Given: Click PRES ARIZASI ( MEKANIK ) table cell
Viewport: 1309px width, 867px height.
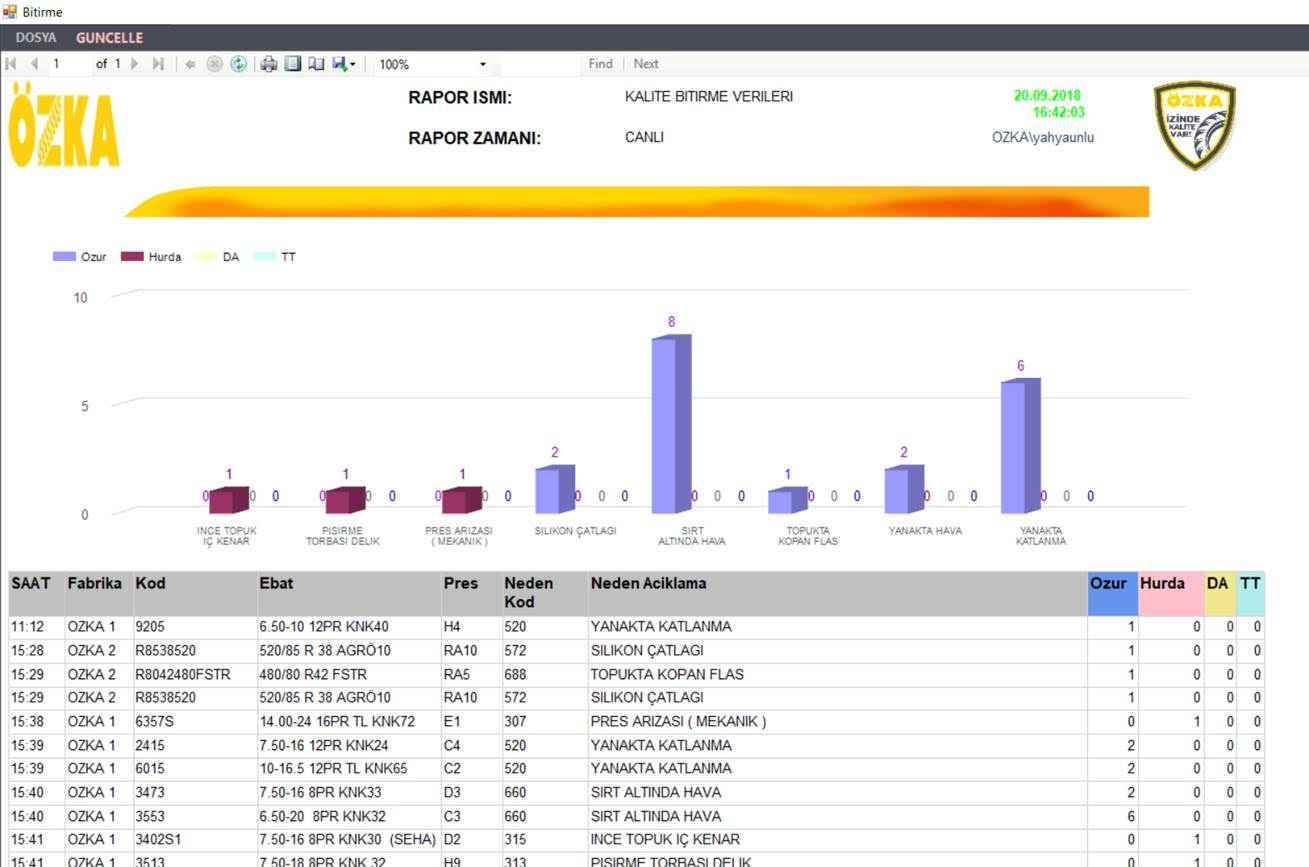Looking at the screenshot, I should (x=837, y=721).
